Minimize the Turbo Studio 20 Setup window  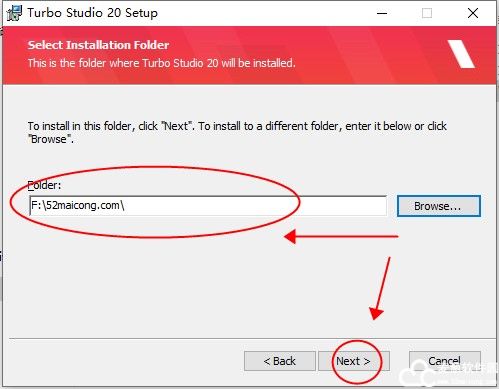[382, 13]
